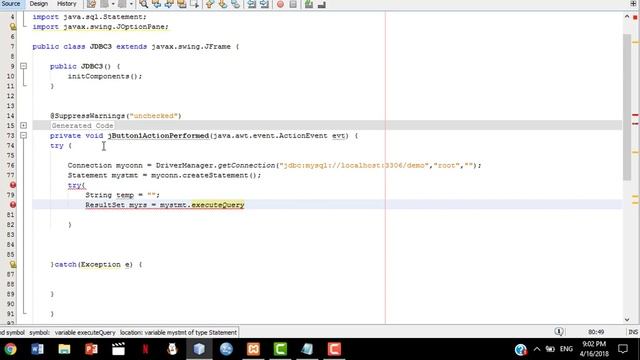This screenshot has width=640, height=360.
Task: Click the highlighted executeQuery text
Action: tap(218, 204)
